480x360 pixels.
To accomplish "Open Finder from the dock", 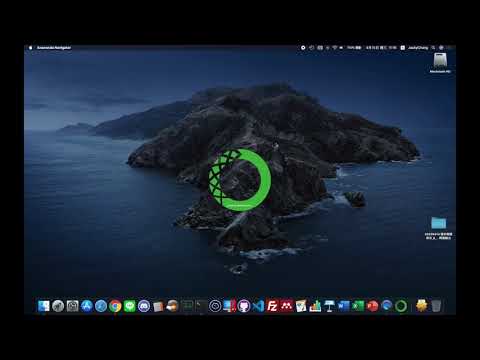I will point(44,306).
